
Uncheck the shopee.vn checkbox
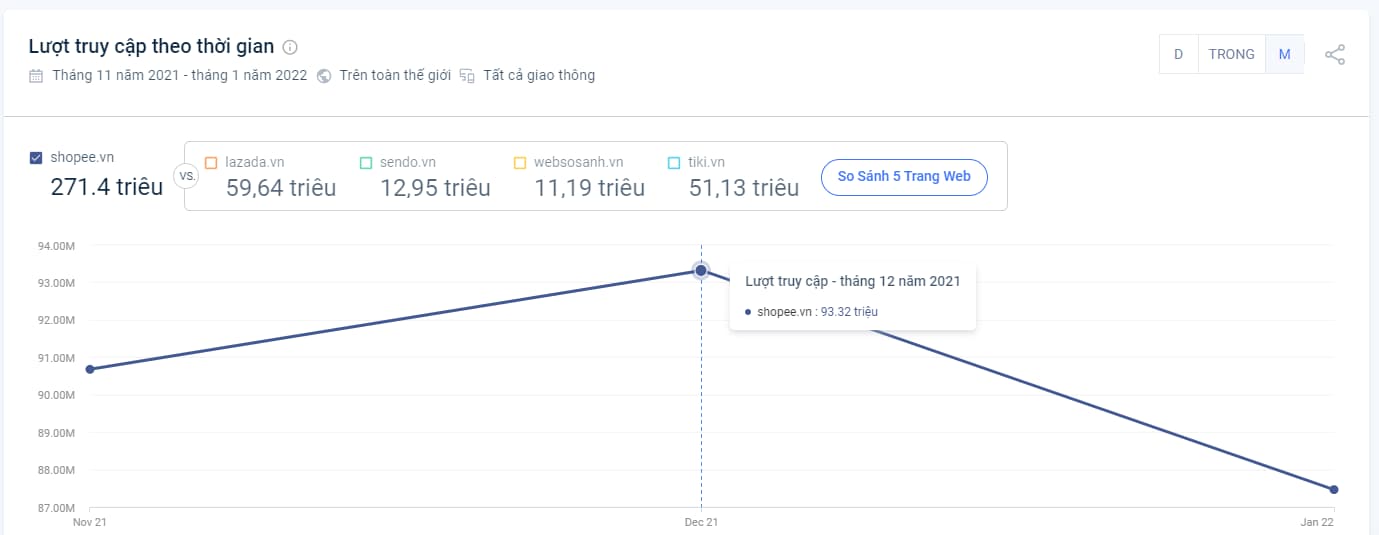coord(36,157)
